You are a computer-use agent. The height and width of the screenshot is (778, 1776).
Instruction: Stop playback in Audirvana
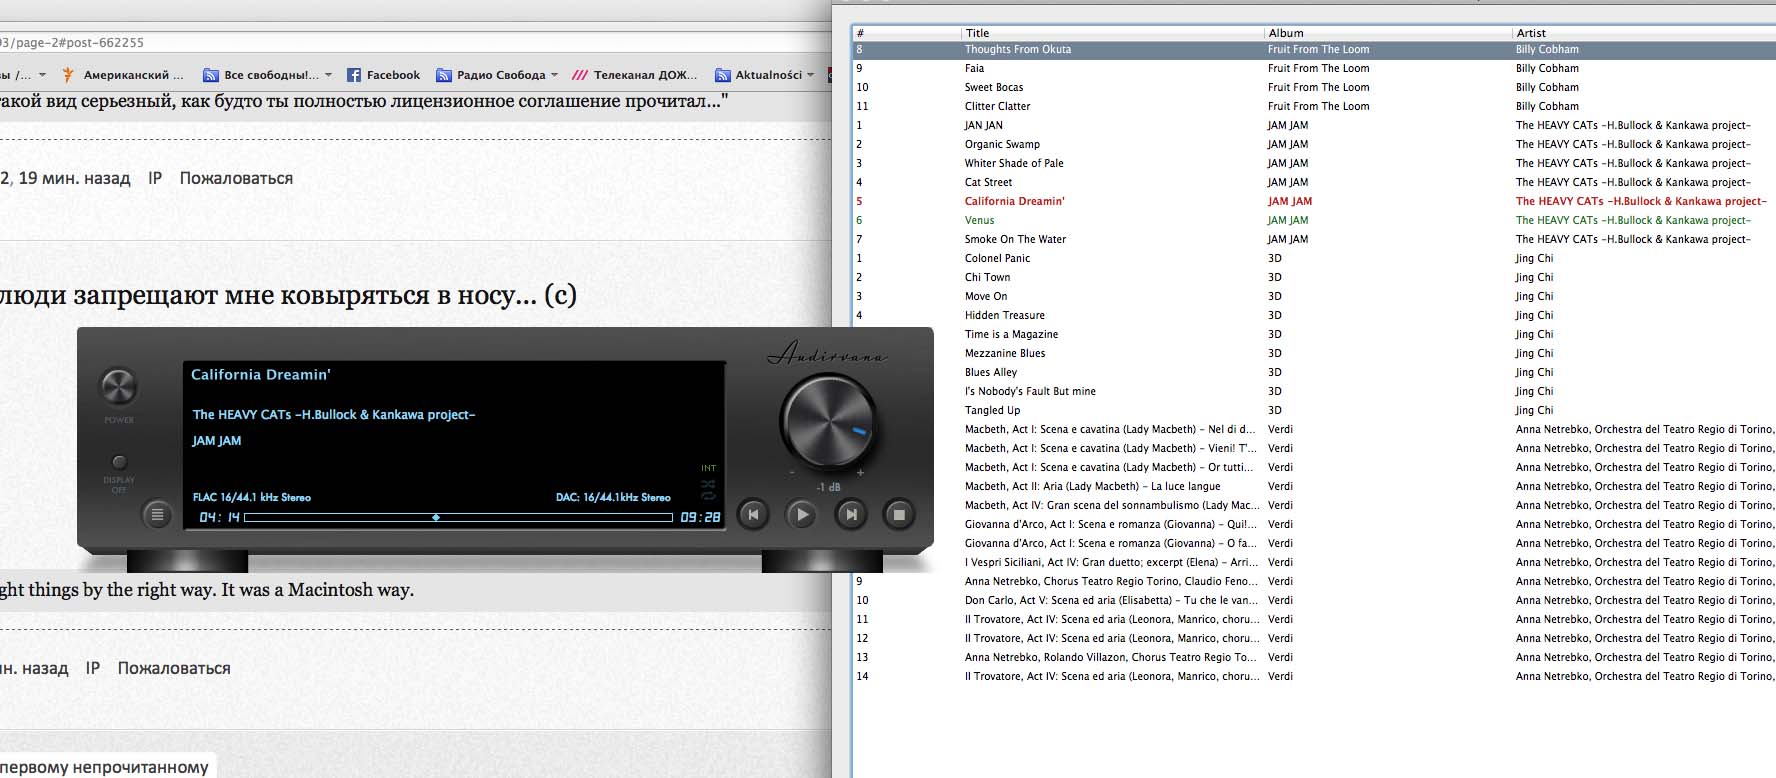point(899,515)
